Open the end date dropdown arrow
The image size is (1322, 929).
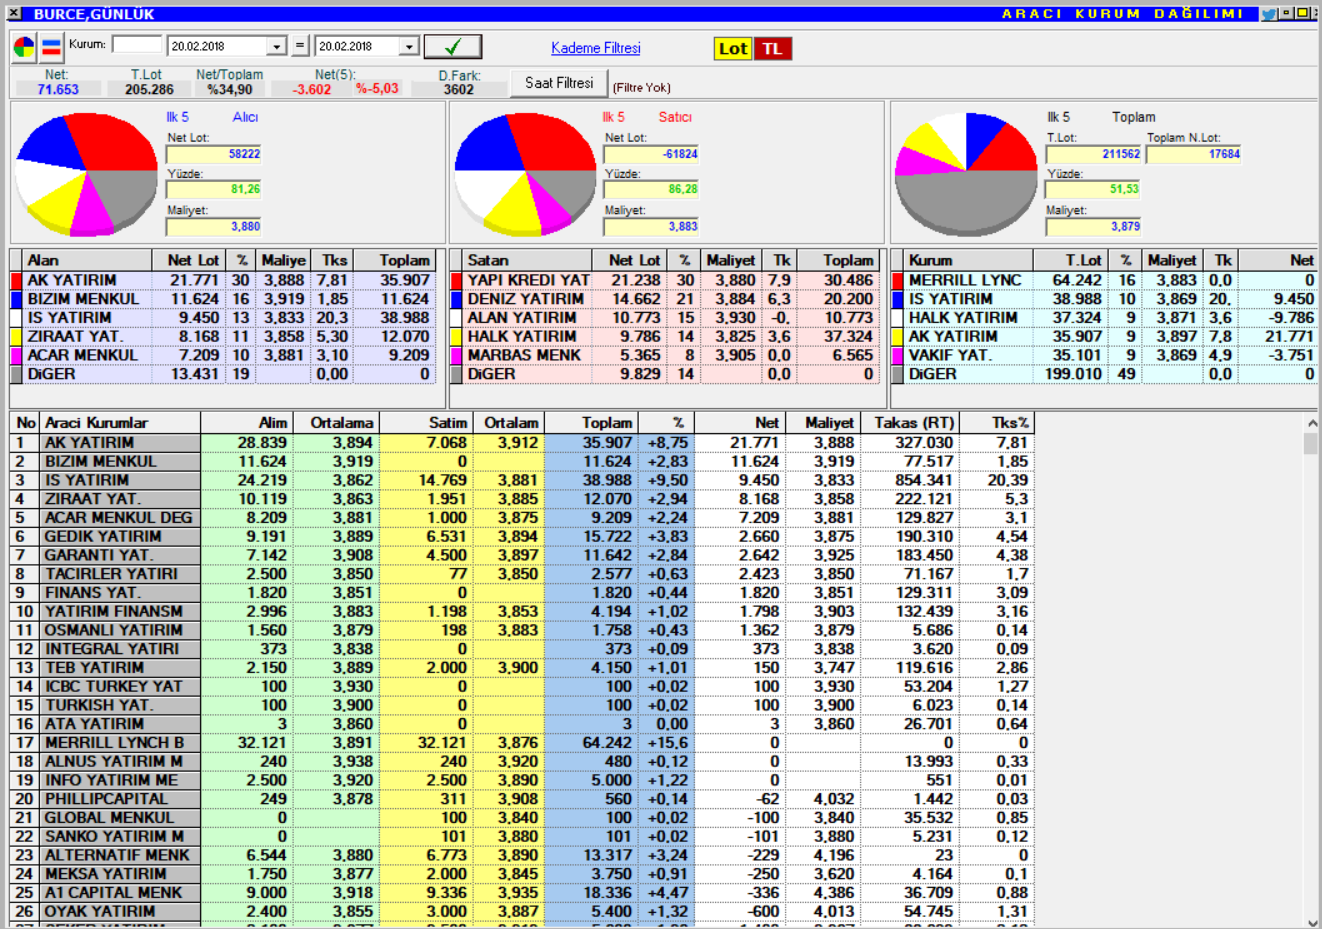click(x=408, y=47)
